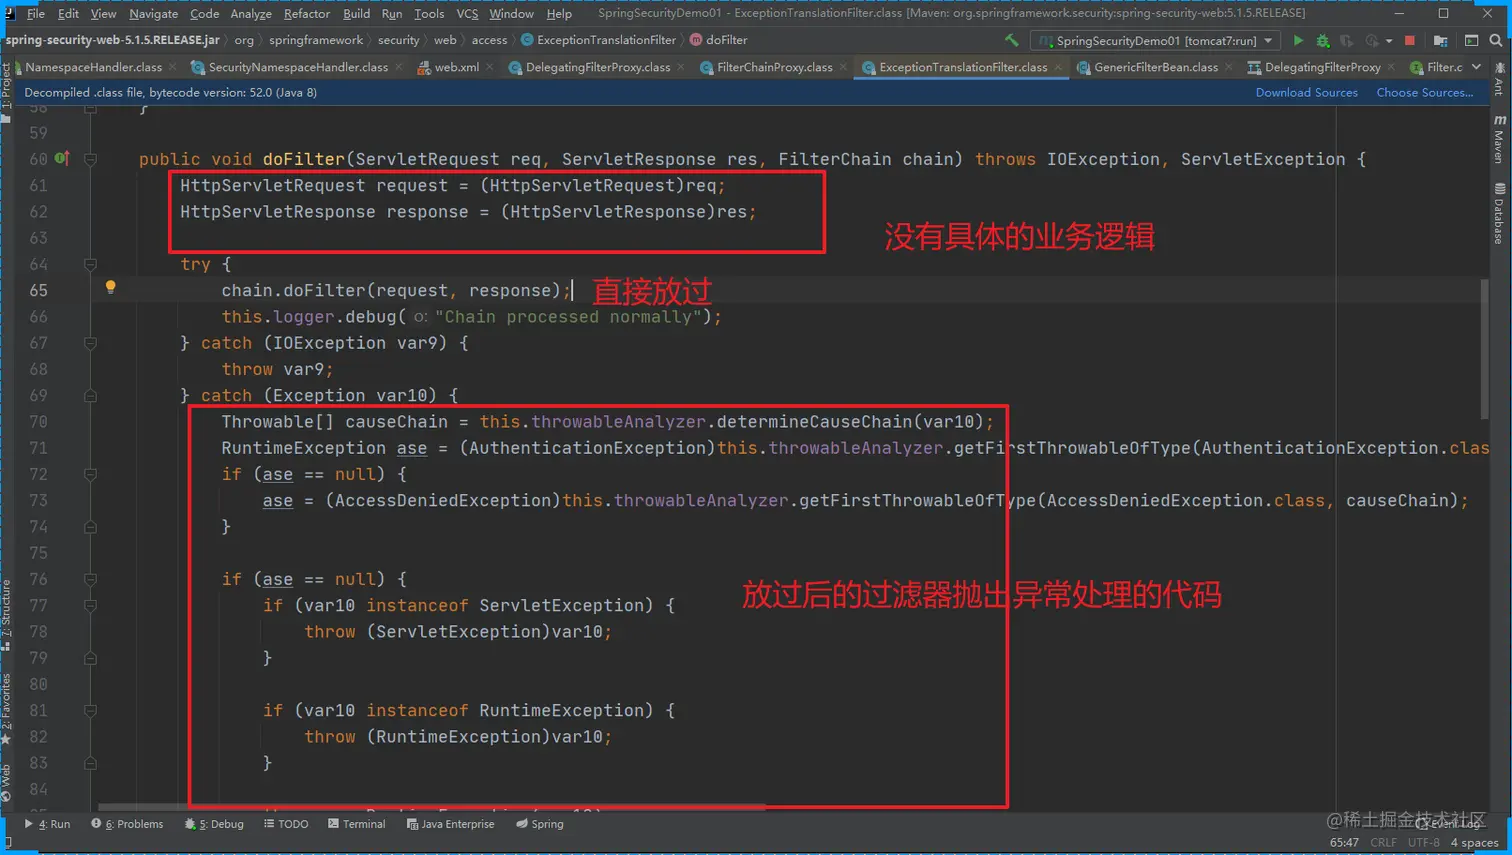Open Project tool window on left sidebar
Viewport: 1512px width, 855px height.
click(6, 91)
